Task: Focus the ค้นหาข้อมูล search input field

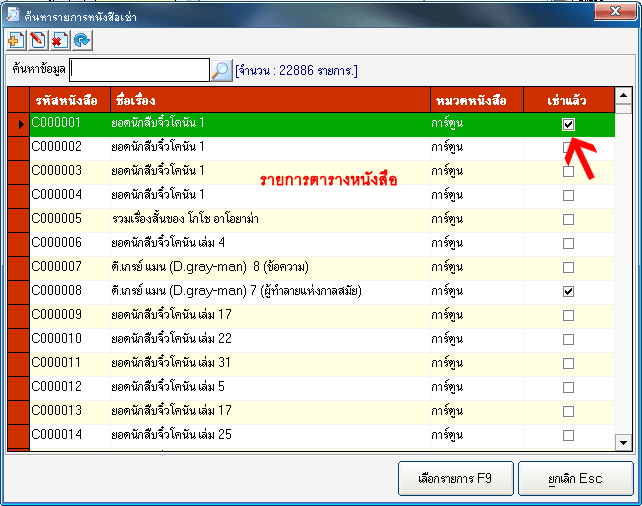Action: coord(139,70)
